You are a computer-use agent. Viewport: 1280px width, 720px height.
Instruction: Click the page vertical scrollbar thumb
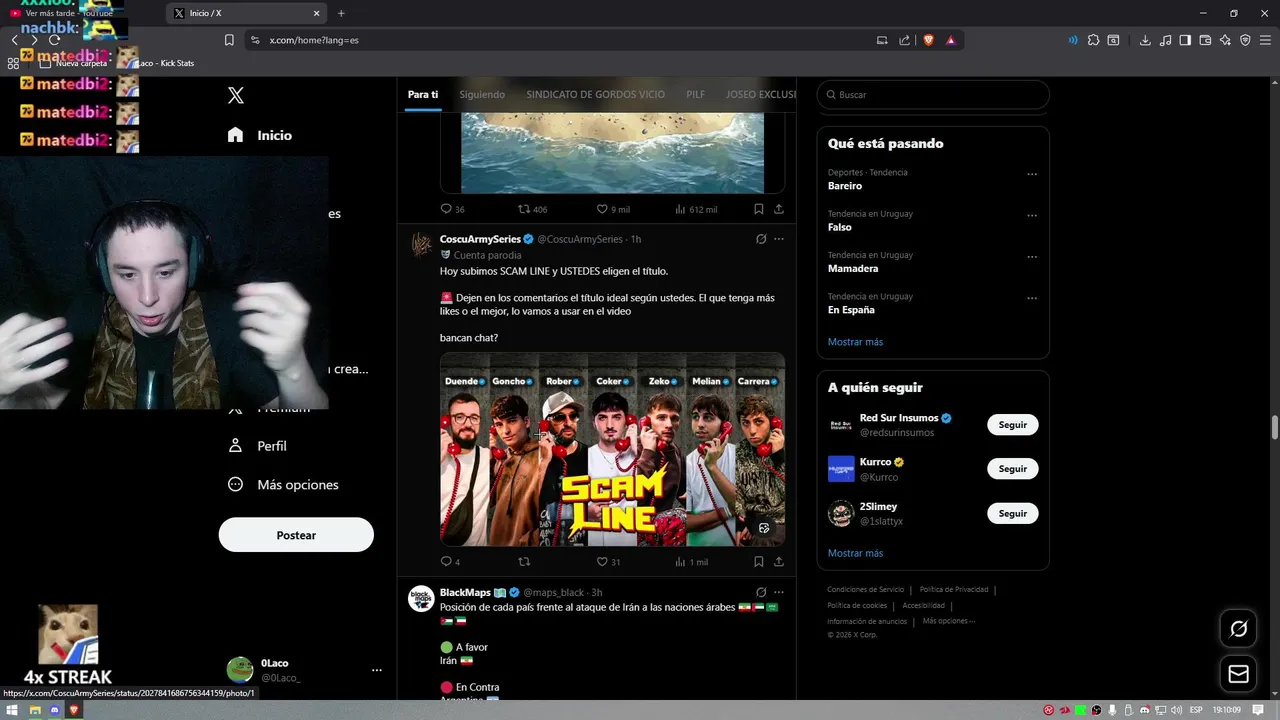click(1275, 427)
